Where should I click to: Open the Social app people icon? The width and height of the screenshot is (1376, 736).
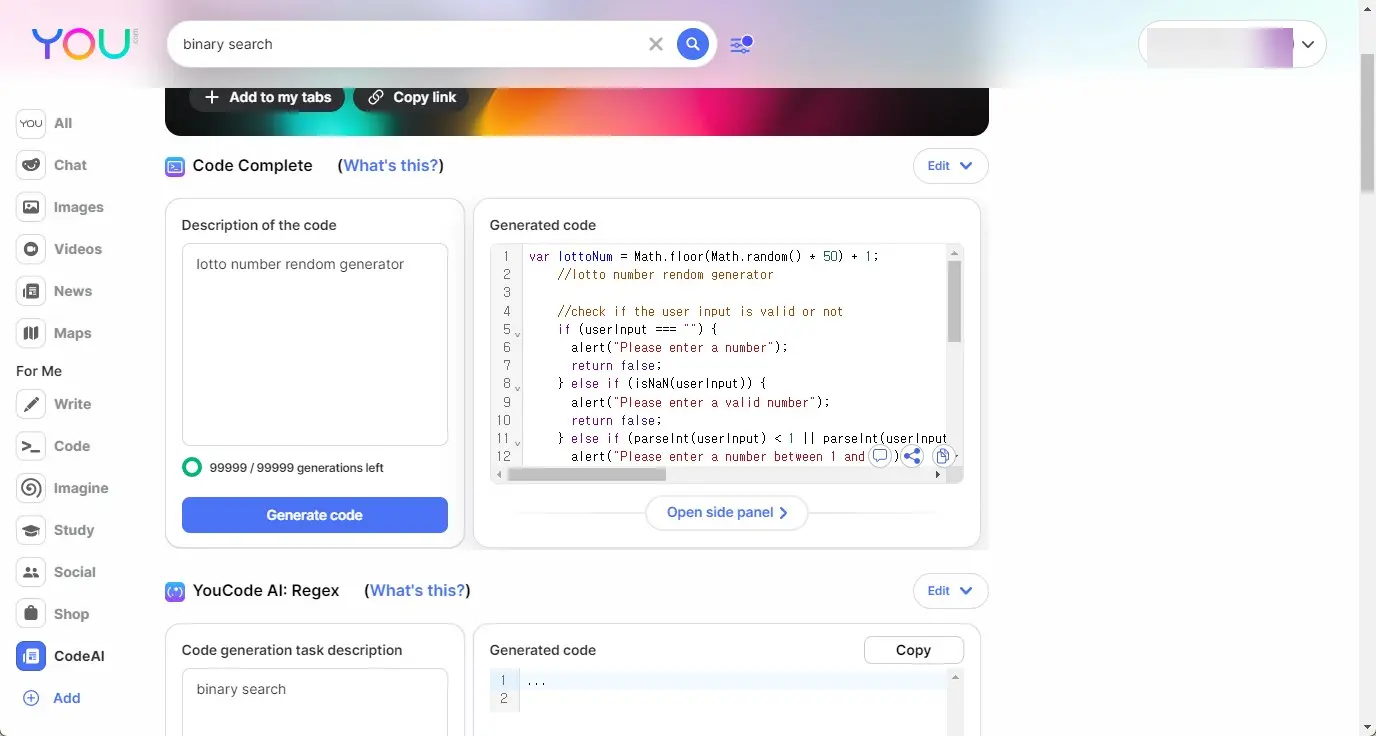(x=31, y=572)
